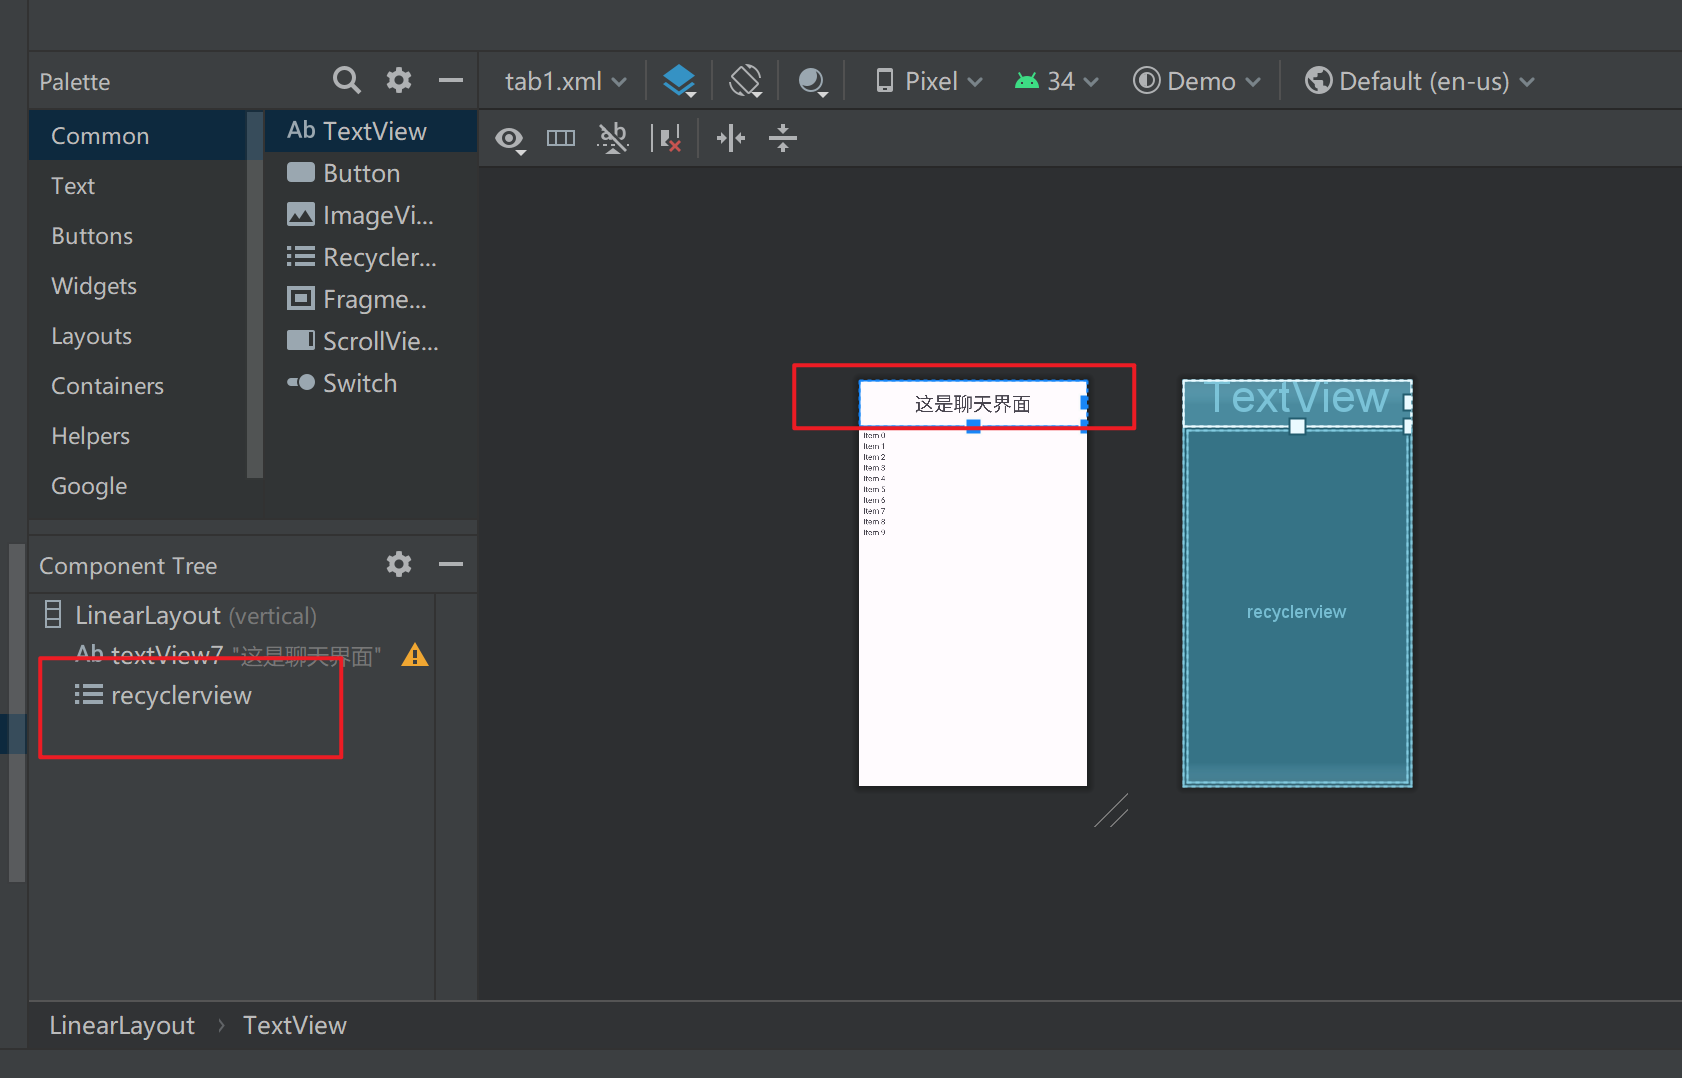
Task: Click vertical distribute align icon
Action: pos(783,138)
